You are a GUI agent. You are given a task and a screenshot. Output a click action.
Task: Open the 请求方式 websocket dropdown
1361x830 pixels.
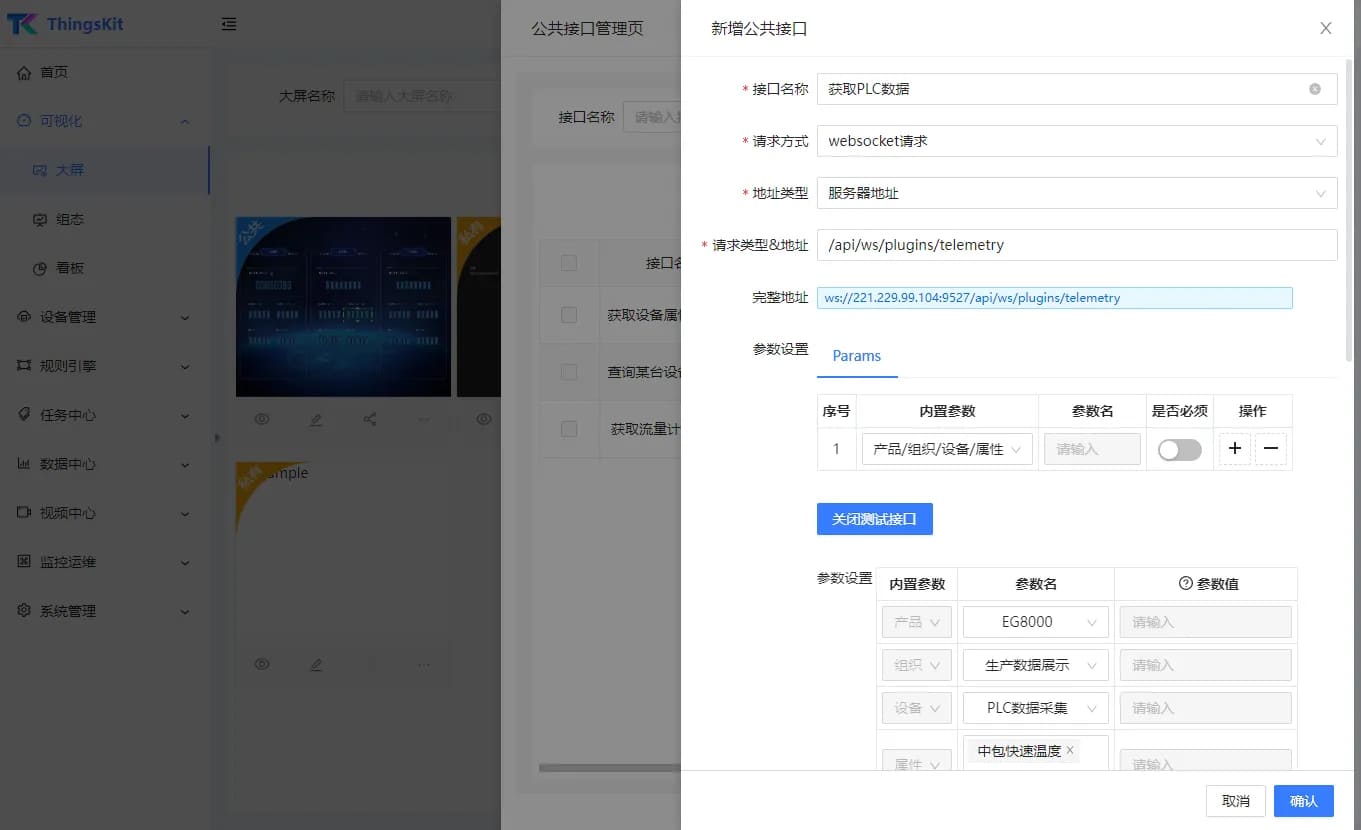click(x=1076, y=140)
